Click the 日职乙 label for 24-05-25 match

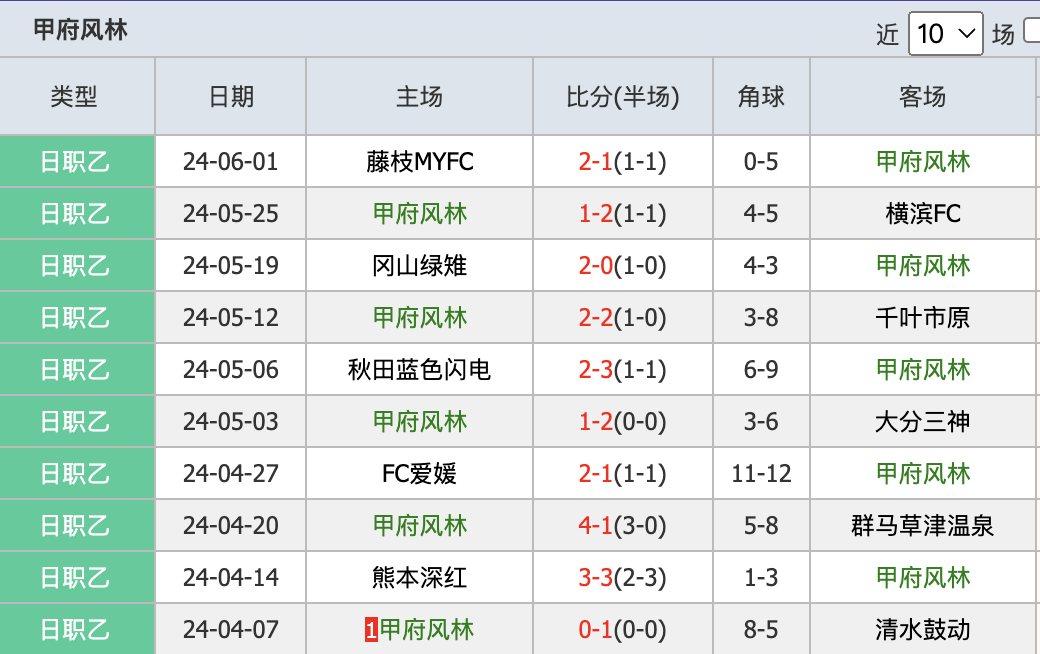75,214
